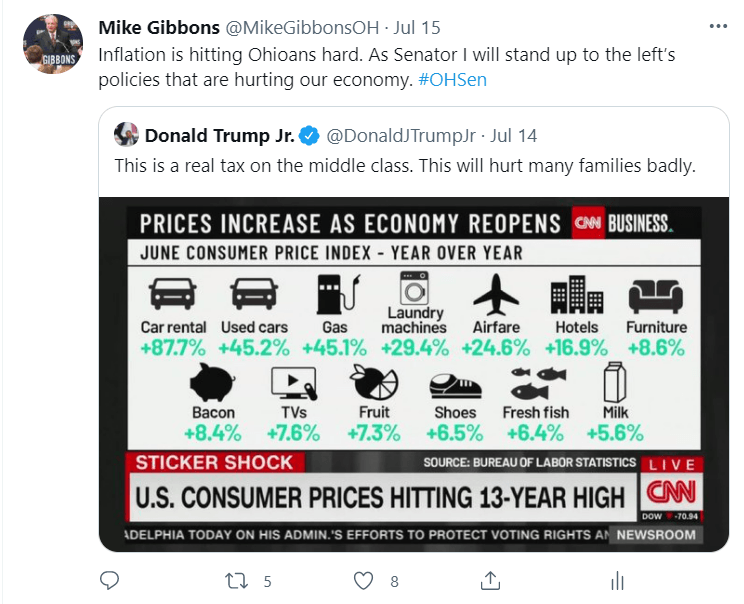Viewport: 744px width, 604px height.
Task: Like the tweet with the heart icon
Action: click(363, 581)
